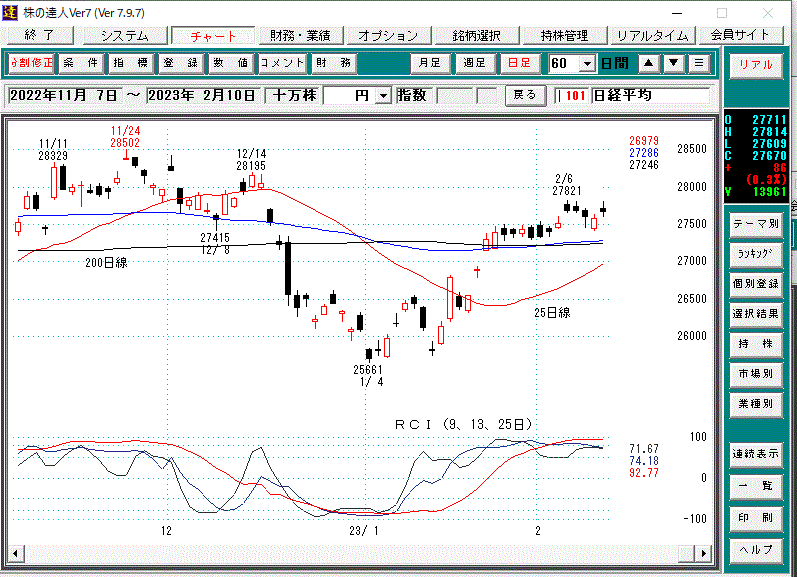Screen dimensions: 797x577
Task: Click the stock code field showing 101
Action: [x=574, y=96]
